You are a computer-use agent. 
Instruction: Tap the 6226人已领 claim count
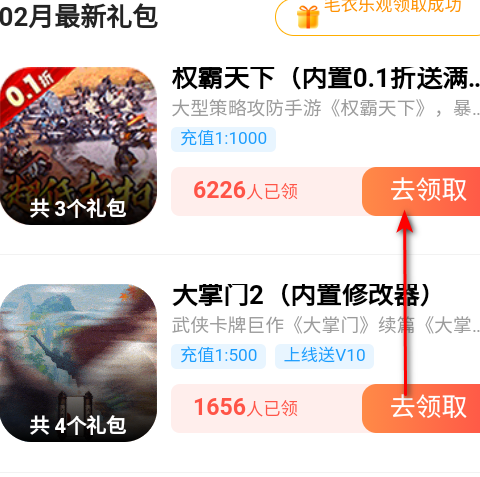[245, 191]
